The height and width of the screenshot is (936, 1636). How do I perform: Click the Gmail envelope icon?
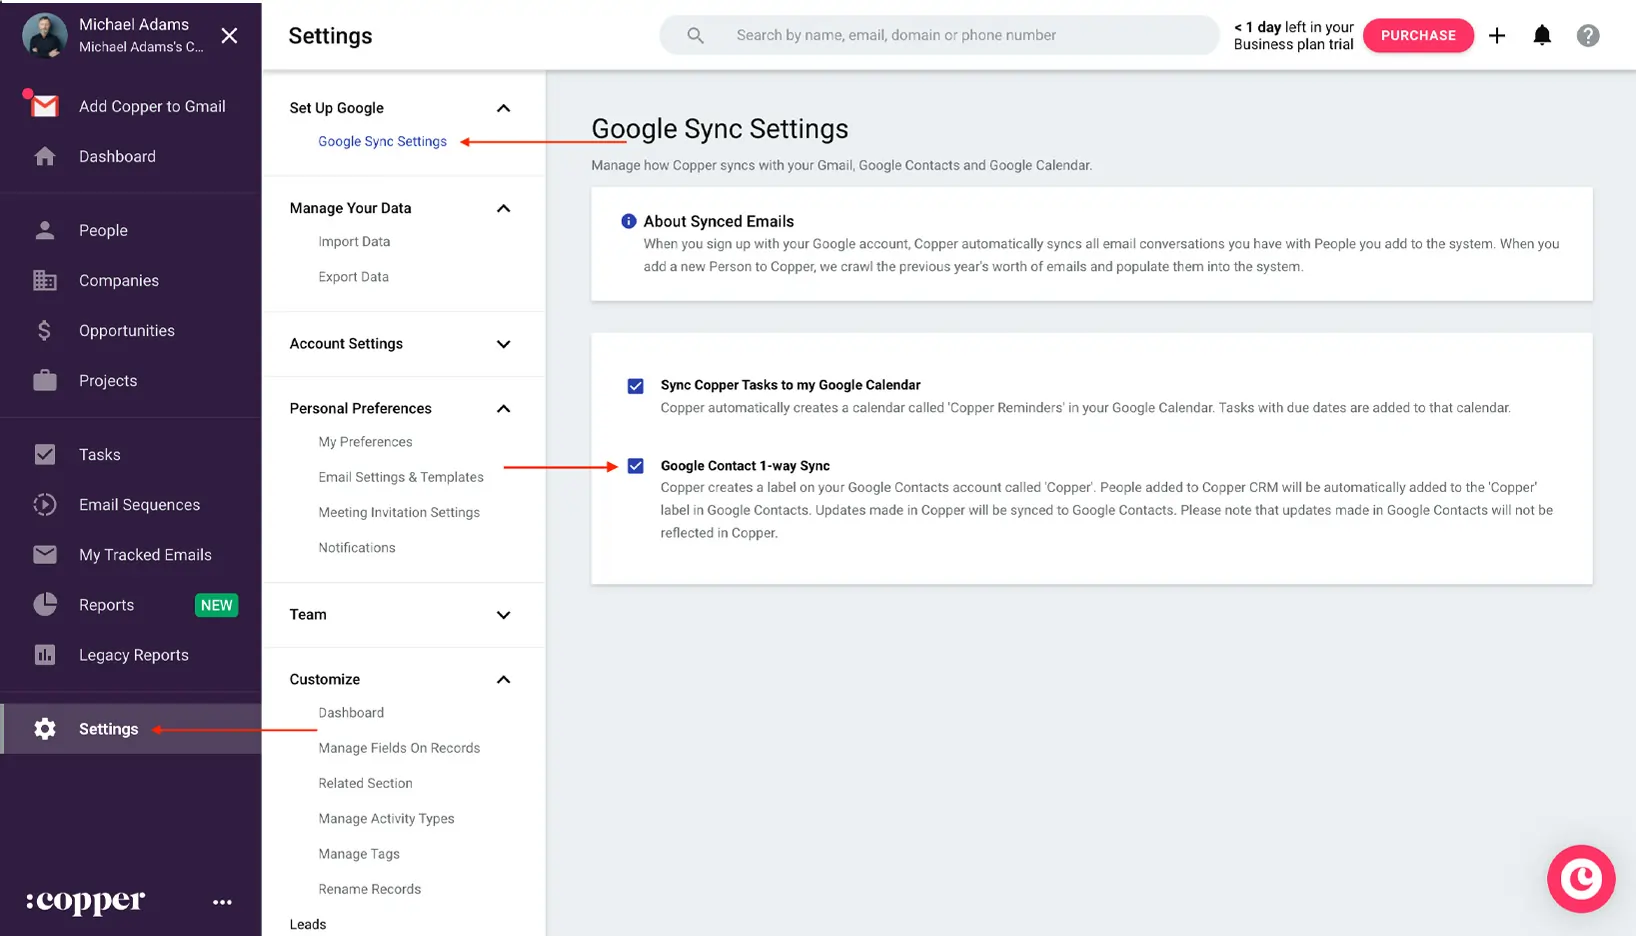click(x=44, y=105)
